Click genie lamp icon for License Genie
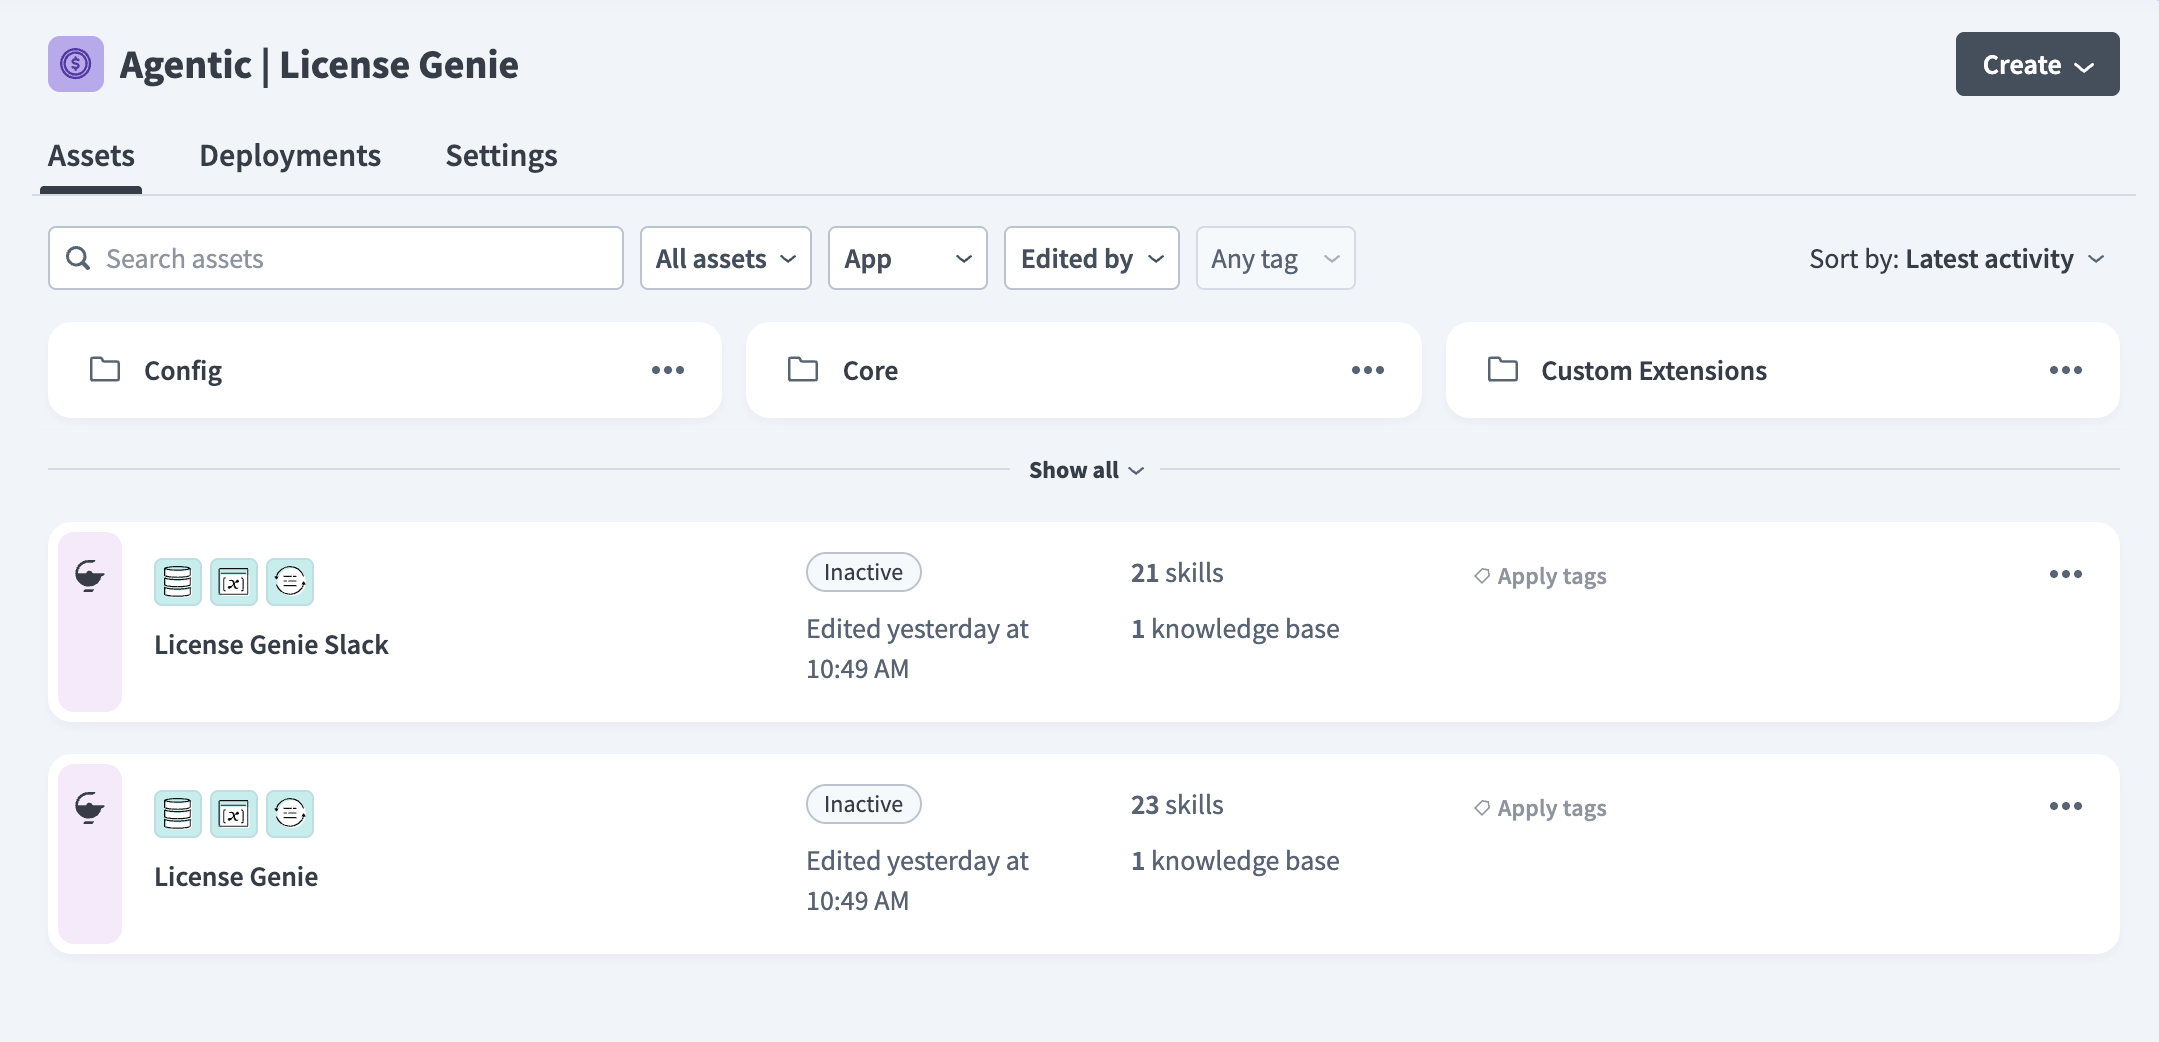Viewport: 2159px width, 1042px height. 90,808
